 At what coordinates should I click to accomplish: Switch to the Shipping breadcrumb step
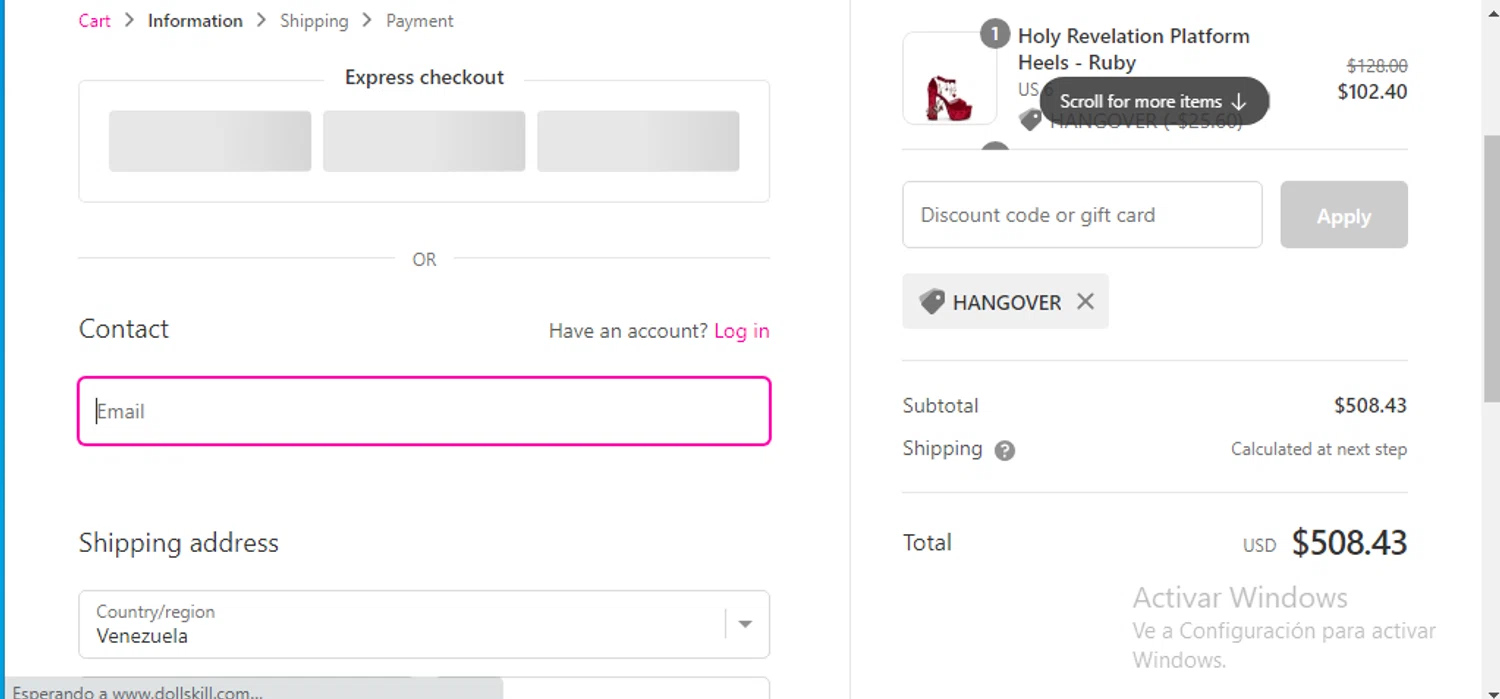[x=314, y=21]
